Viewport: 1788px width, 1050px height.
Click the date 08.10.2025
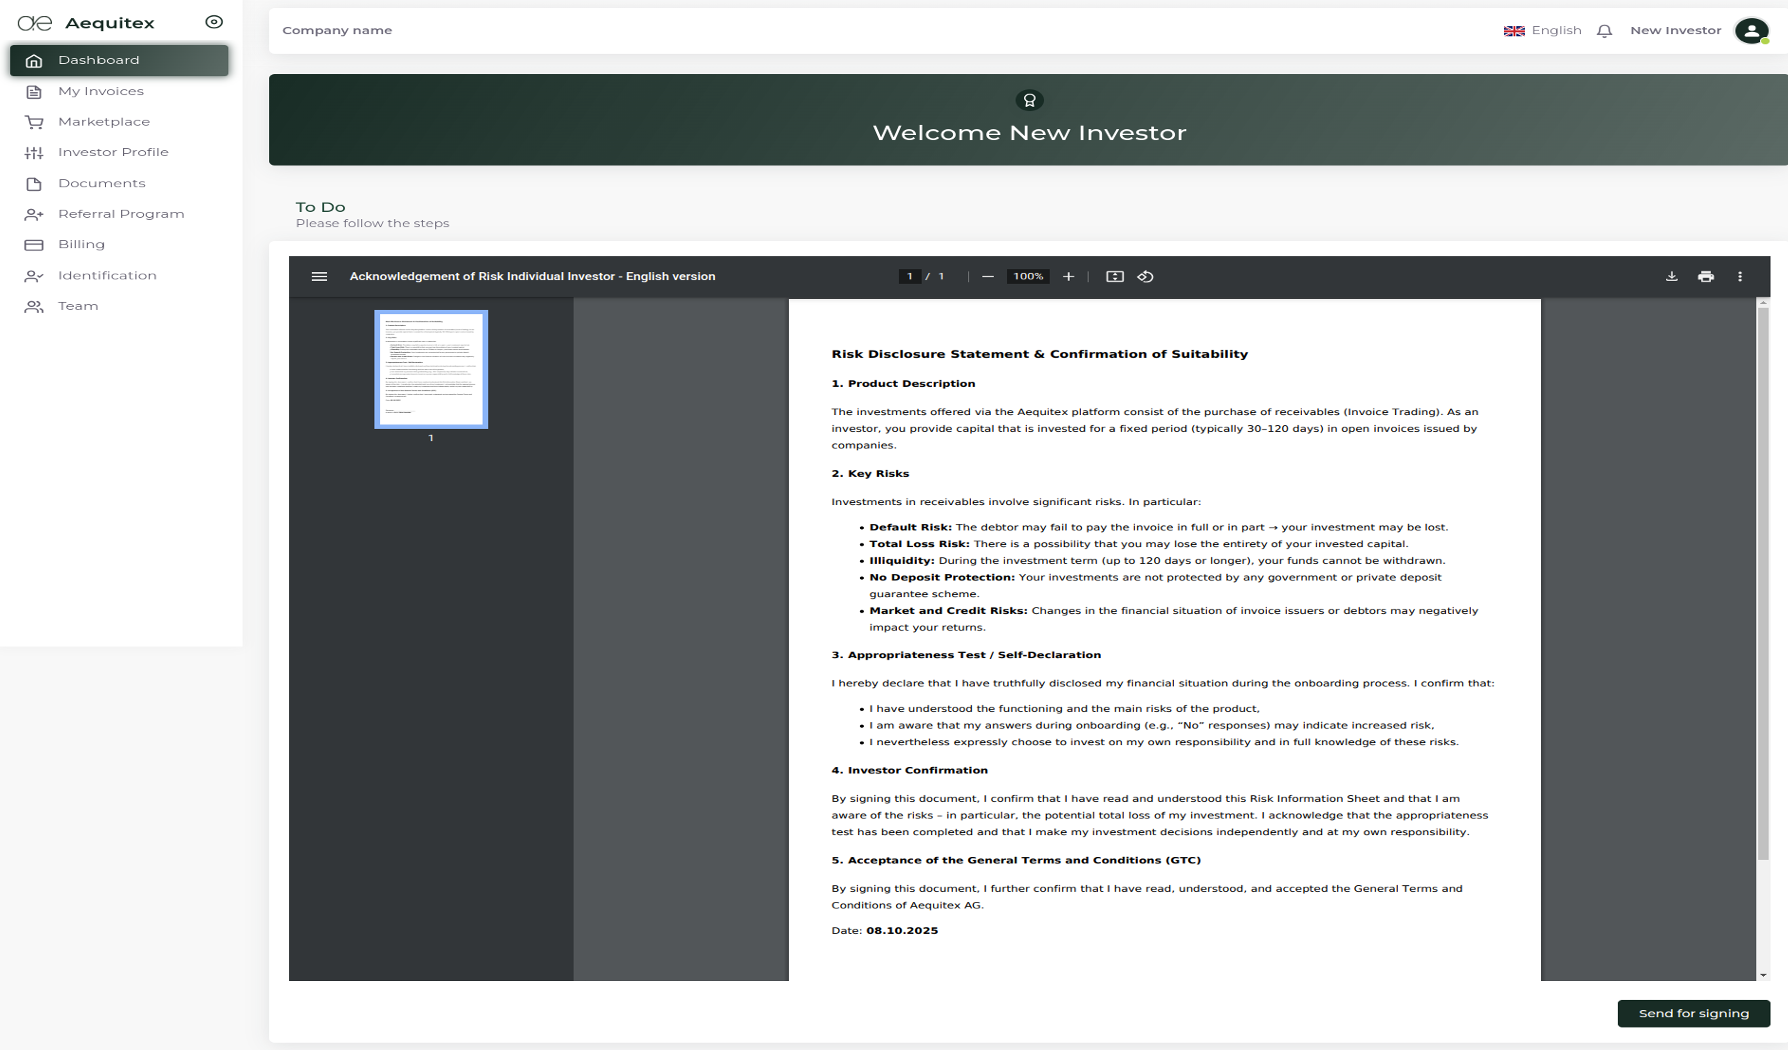(902, 931)
